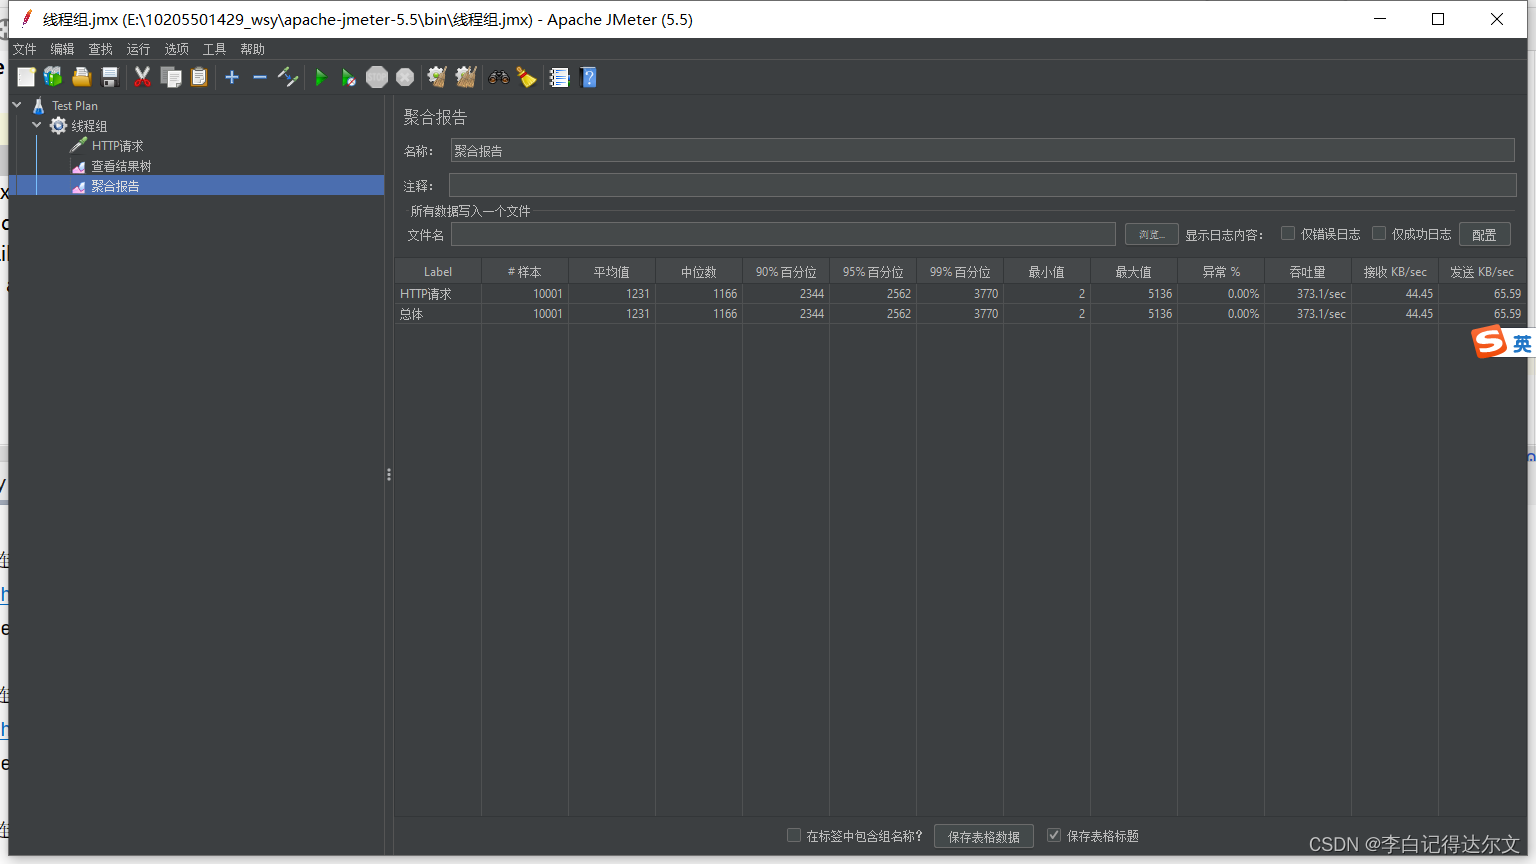Click the Test Plan flask icon
Viewport: 1536px width, 864px height.
39,105
